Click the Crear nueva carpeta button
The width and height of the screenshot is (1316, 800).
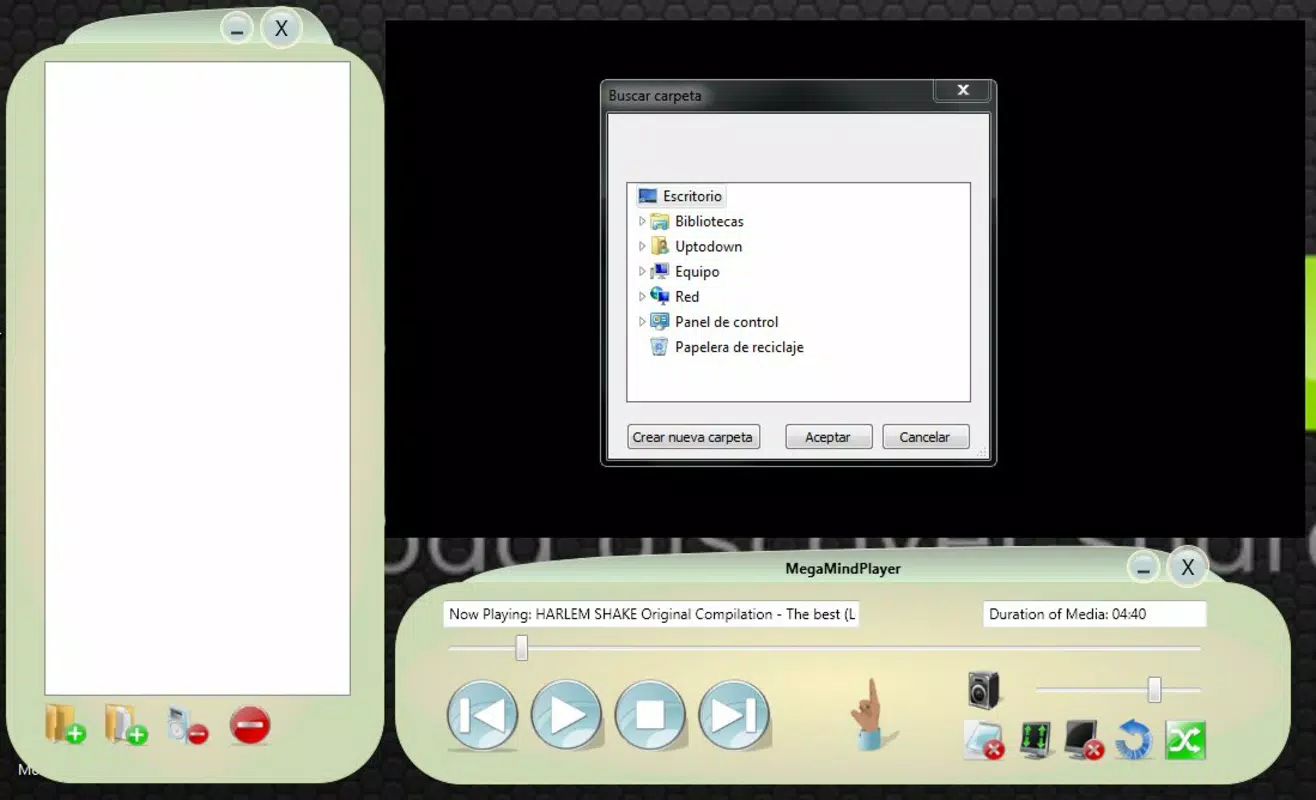point(694,437)
